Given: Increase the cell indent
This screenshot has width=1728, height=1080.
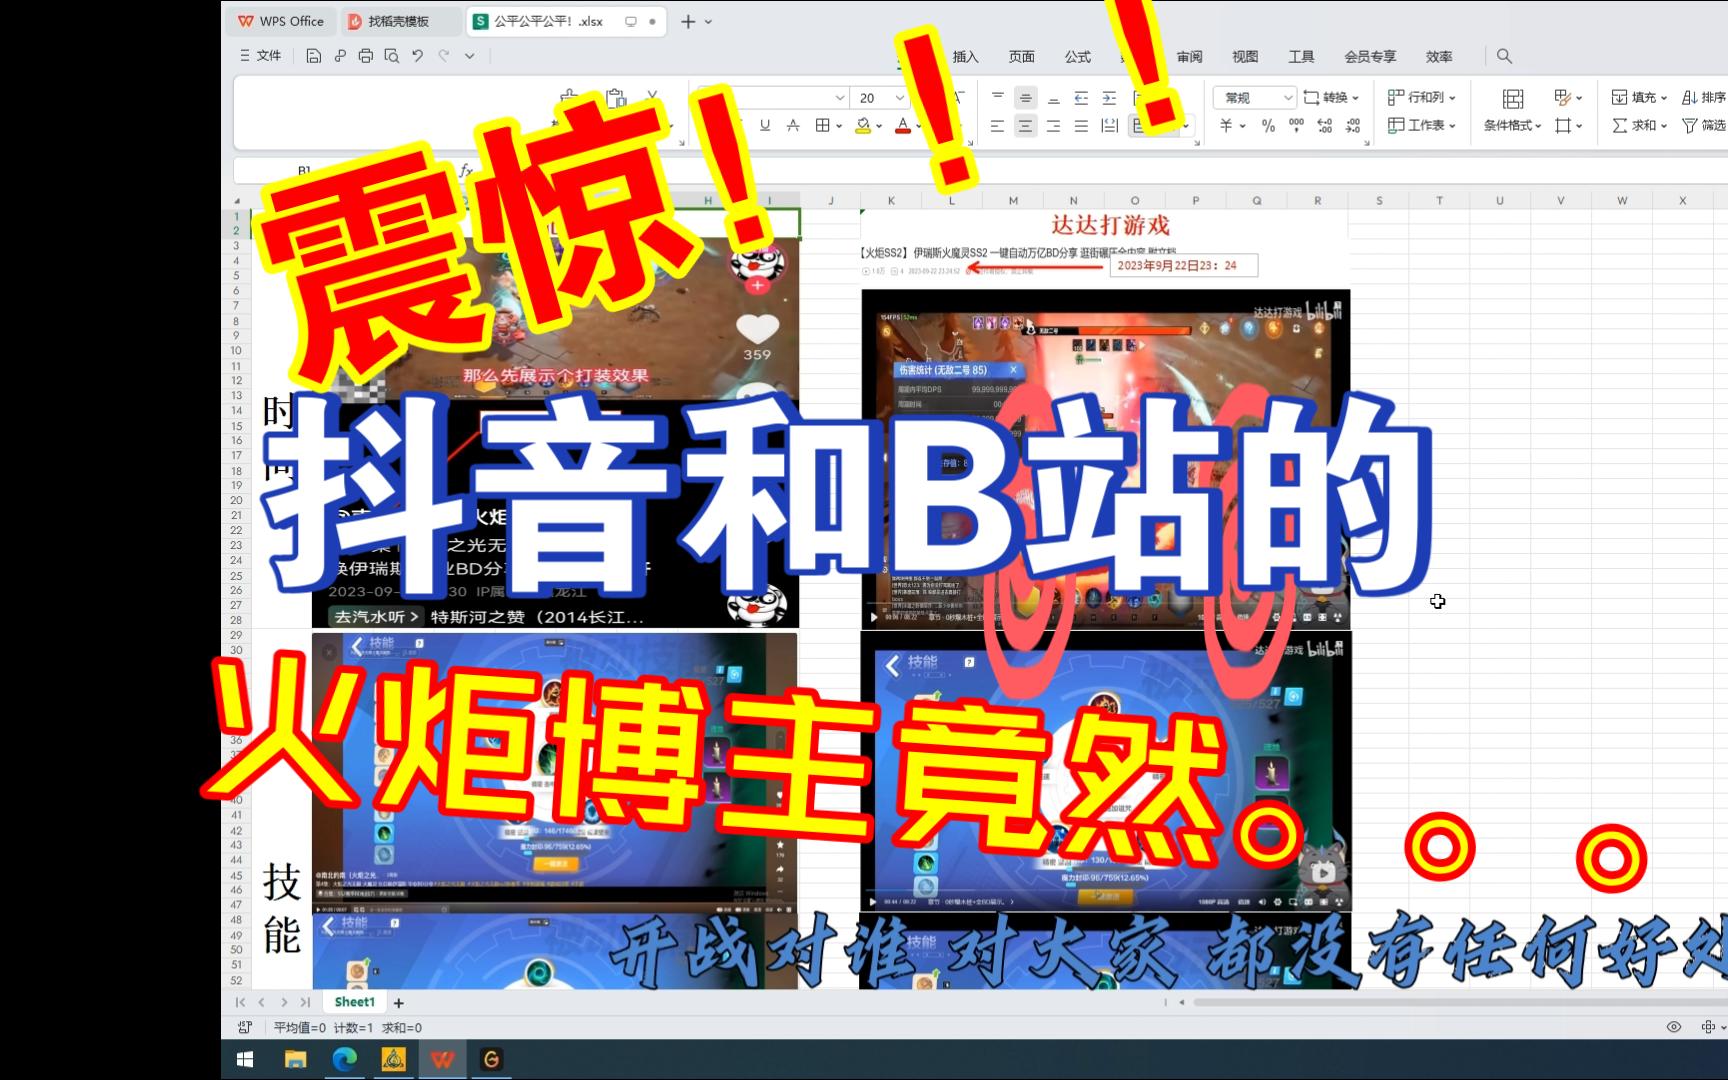Looking at the screenshot, I should pyautogui.click(x=1109, y=98).
